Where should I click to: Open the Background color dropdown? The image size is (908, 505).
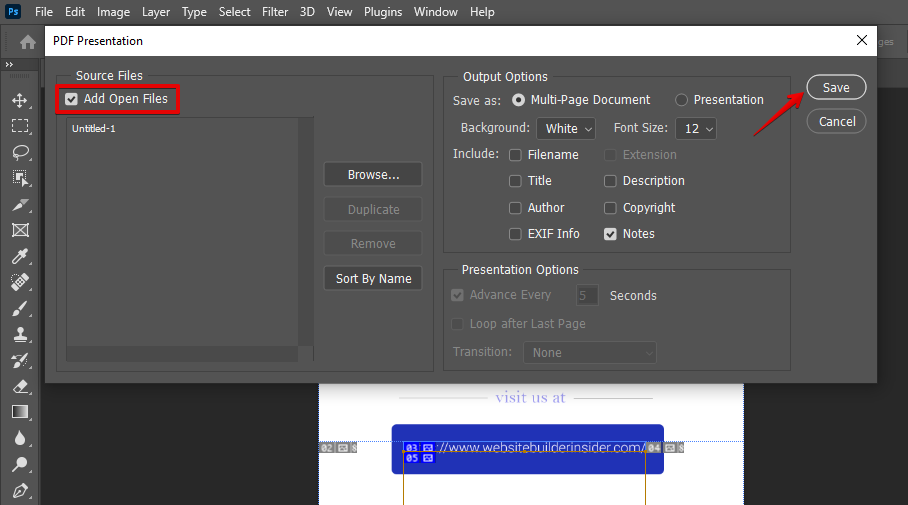click(567, 128)
